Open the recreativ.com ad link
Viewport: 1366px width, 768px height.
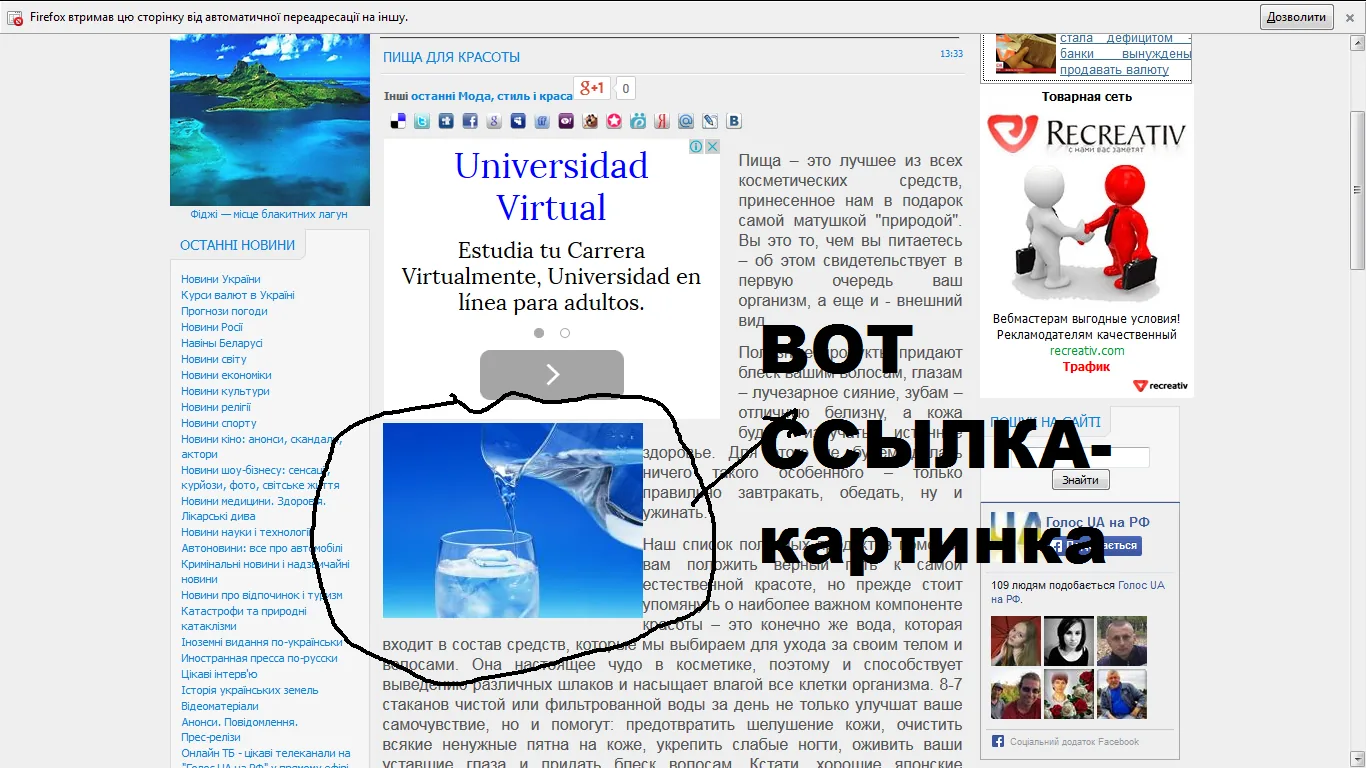pyautogui.click(x=1087, y=351)
